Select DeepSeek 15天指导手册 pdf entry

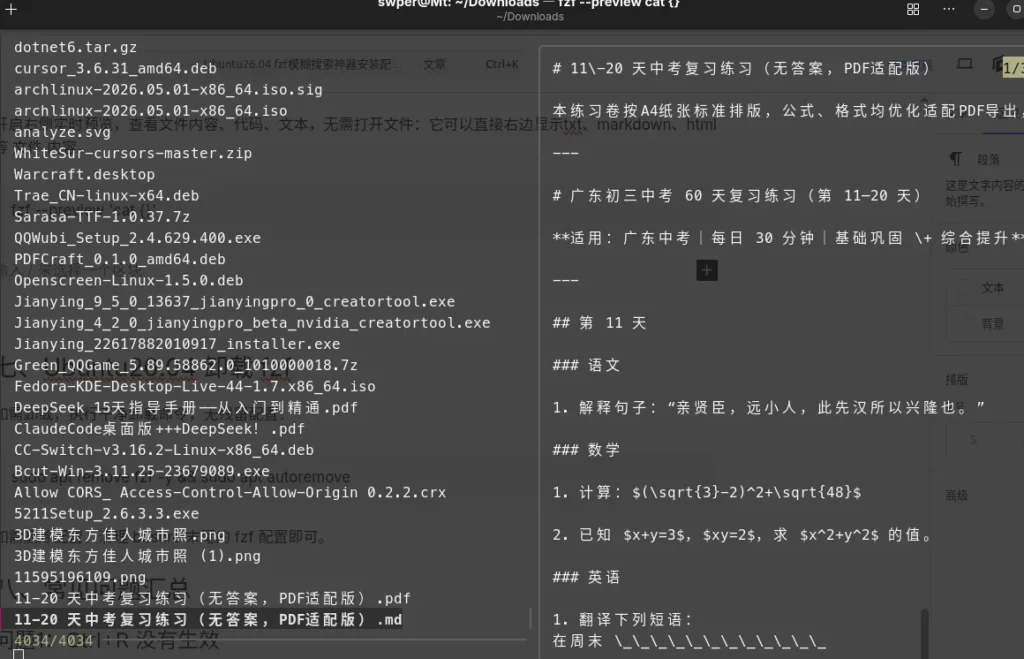coord(185,408)
